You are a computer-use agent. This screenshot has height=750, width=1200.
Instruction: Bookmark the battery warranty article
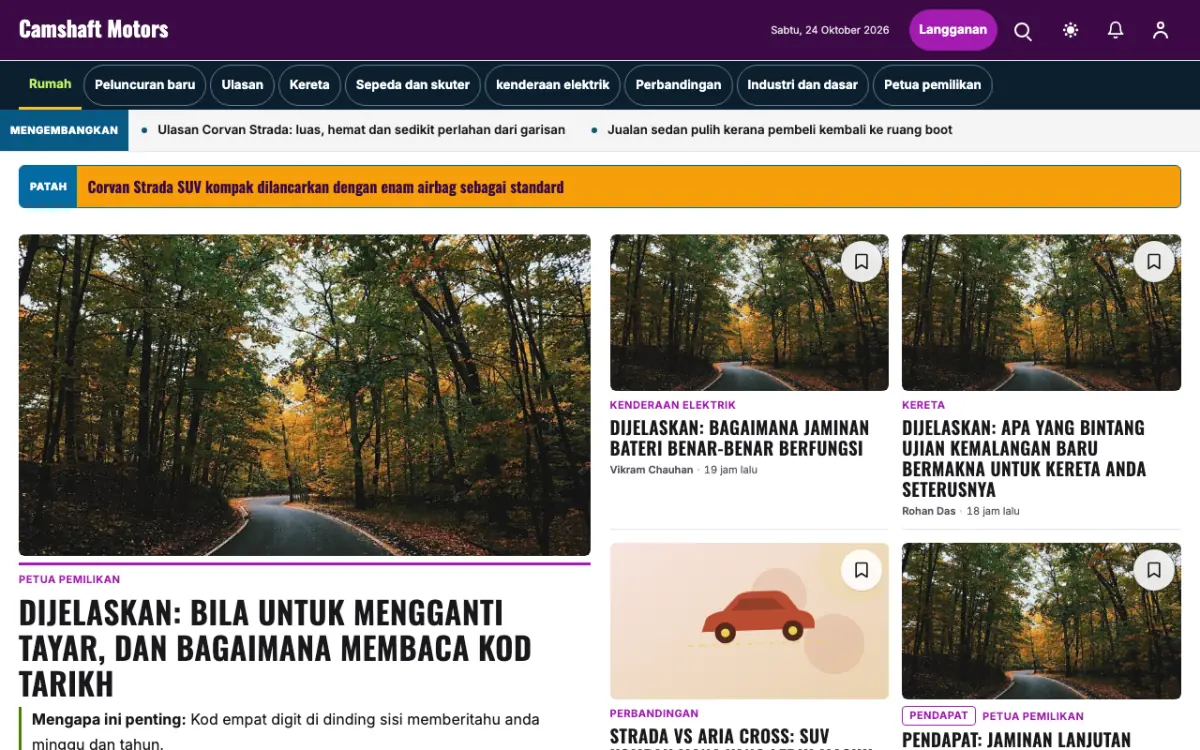click(x=861, y=262)
